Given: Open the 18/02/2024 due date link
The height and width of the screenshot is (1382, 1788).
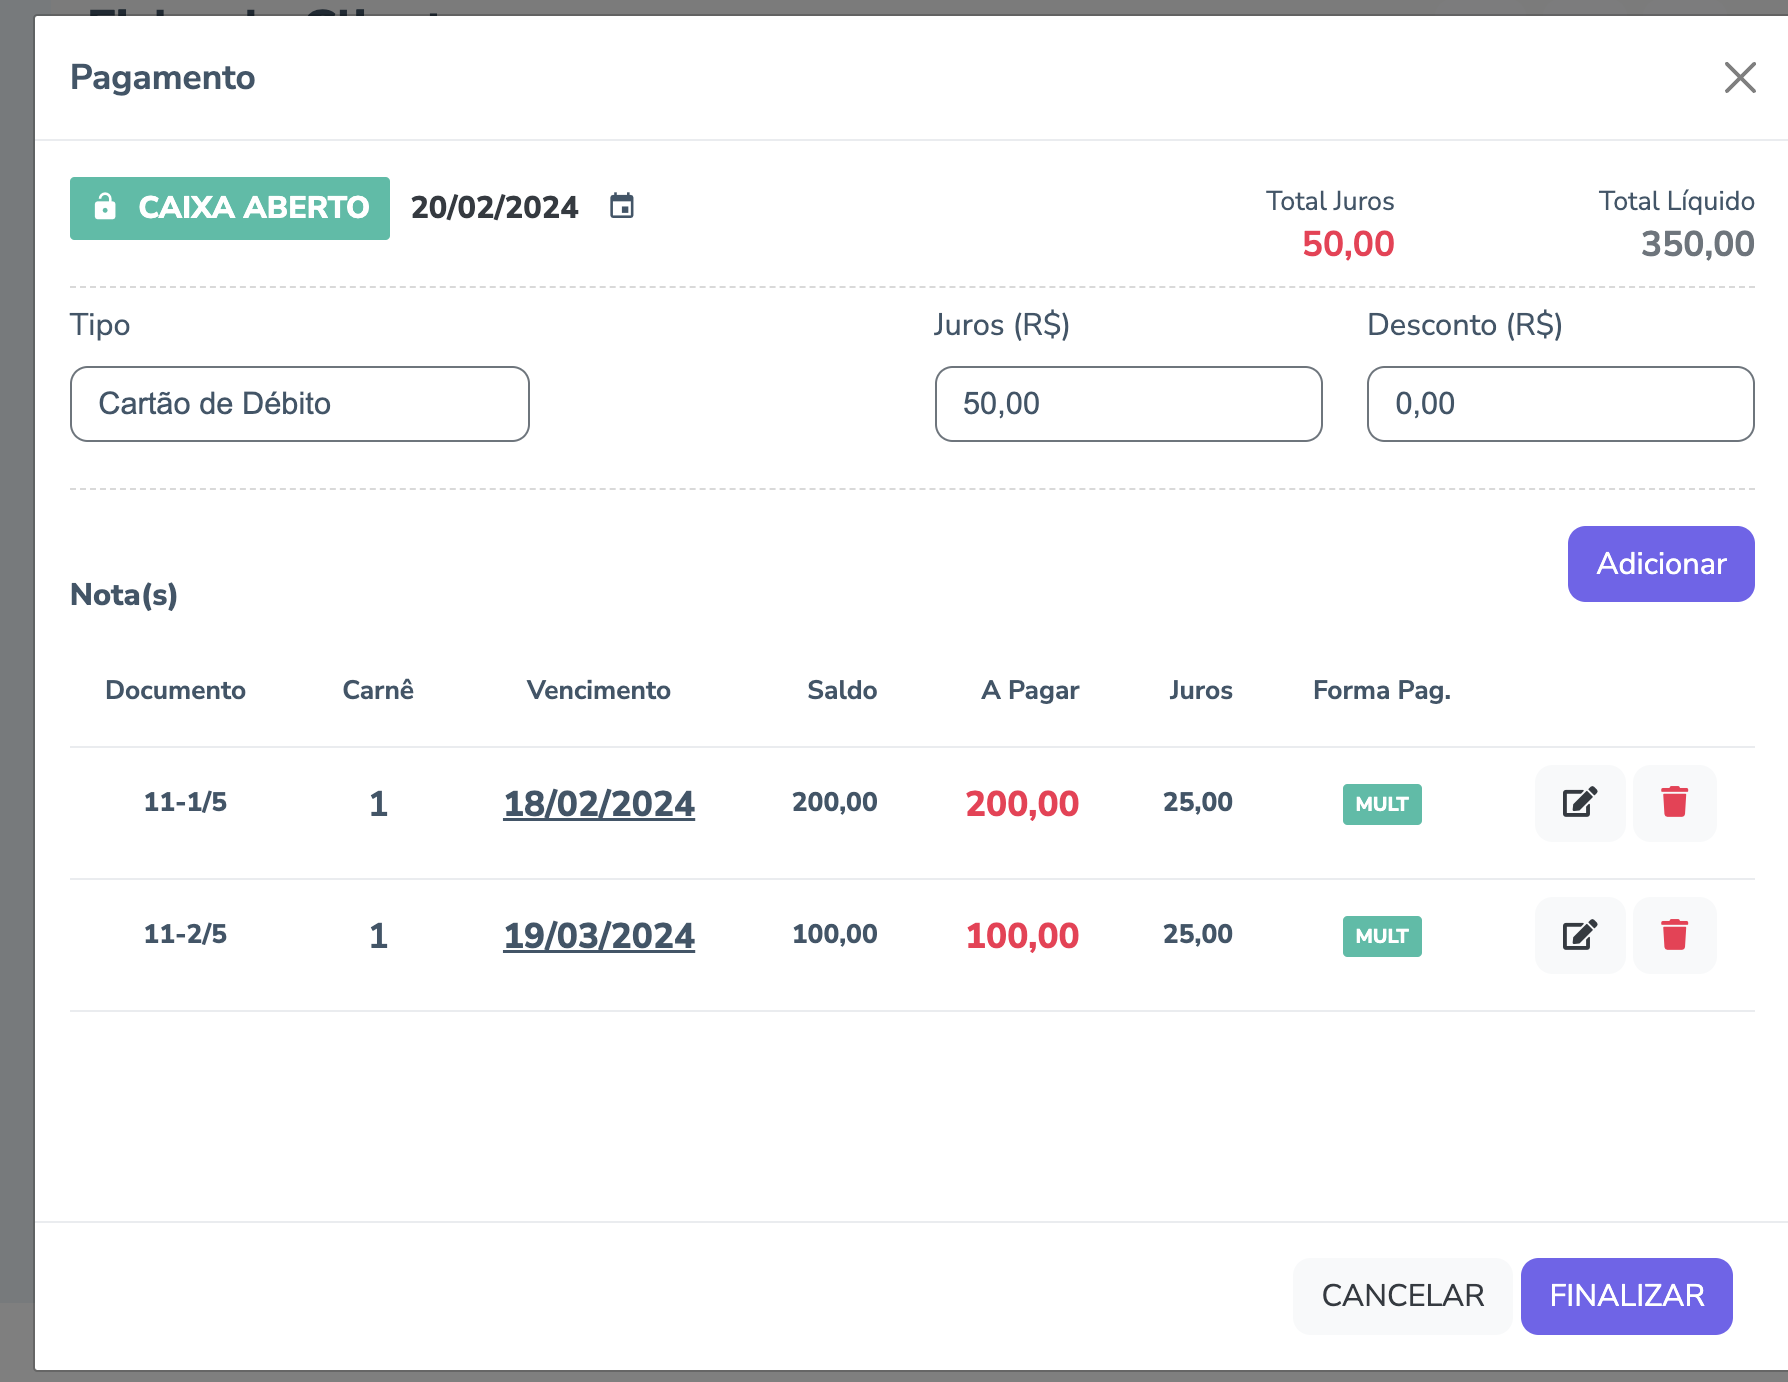Looking at the screenshot, I should coord(598,804).
